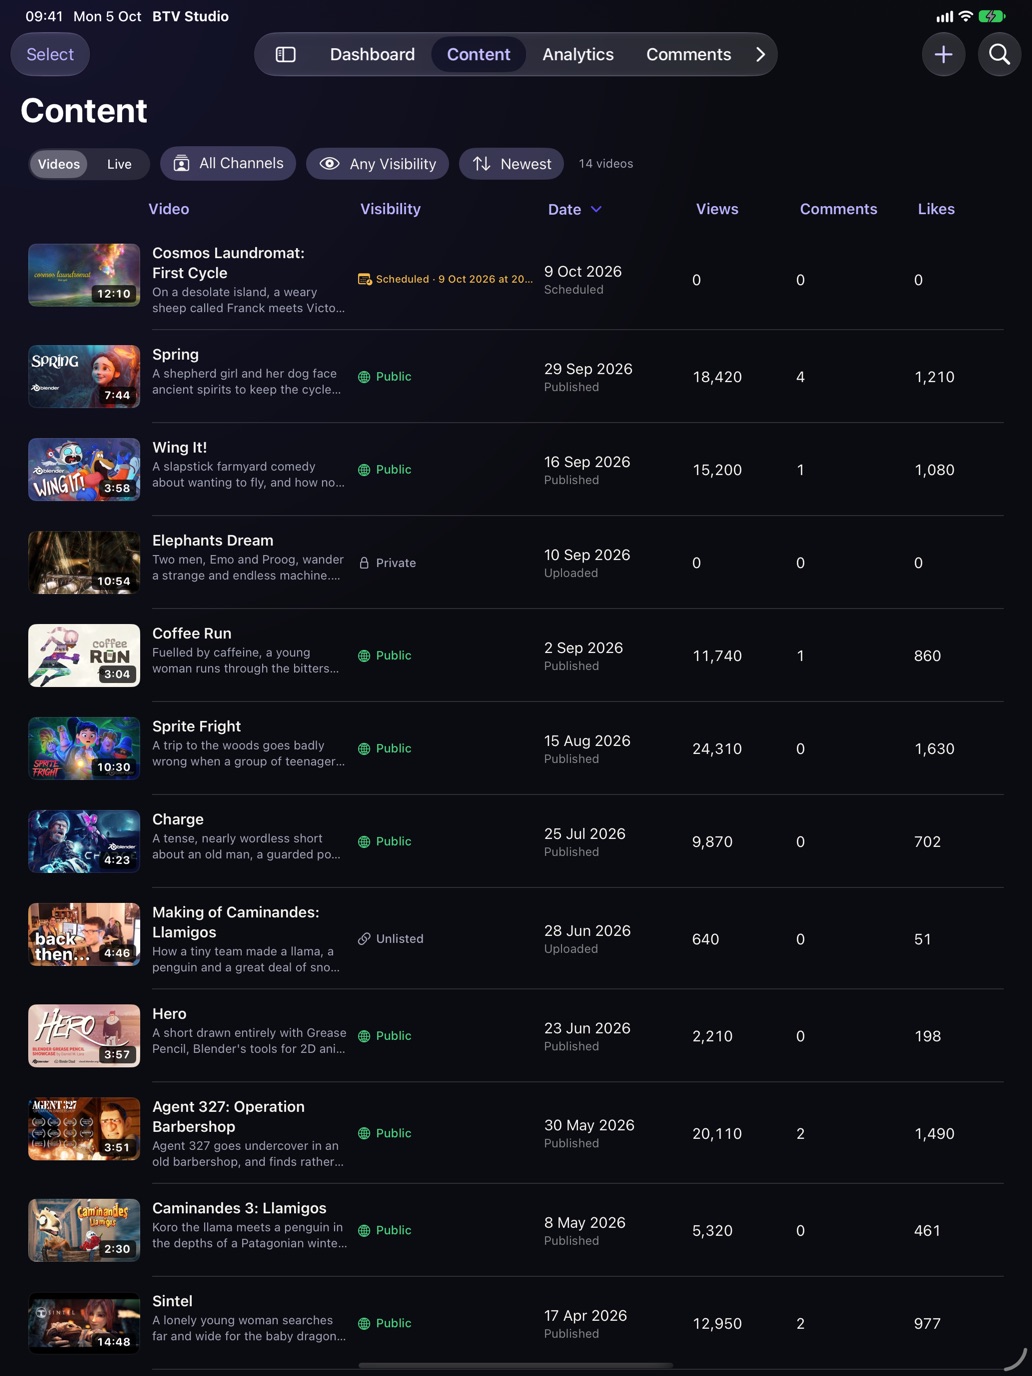
Task: Open search with the magnifier icon
Action: [x=999, y=55]
